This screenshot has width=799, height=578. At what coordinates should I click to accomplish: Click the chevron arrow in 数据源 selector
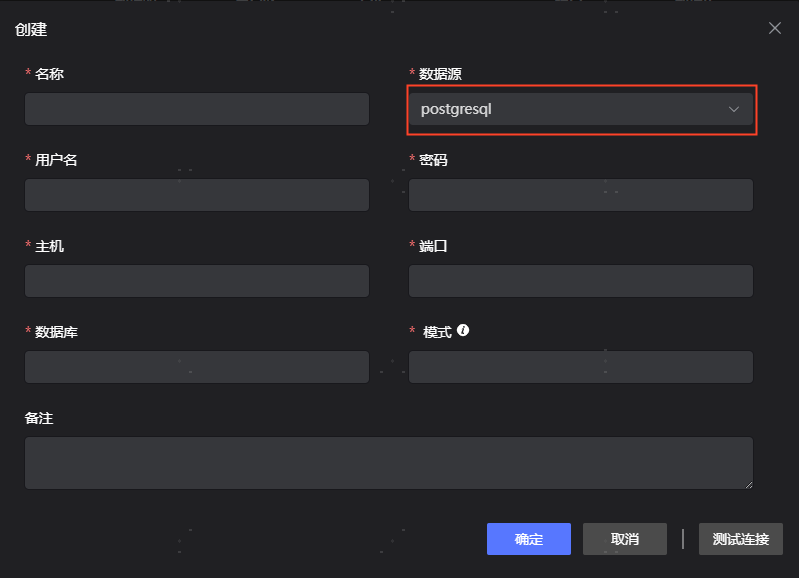(734, 109)
